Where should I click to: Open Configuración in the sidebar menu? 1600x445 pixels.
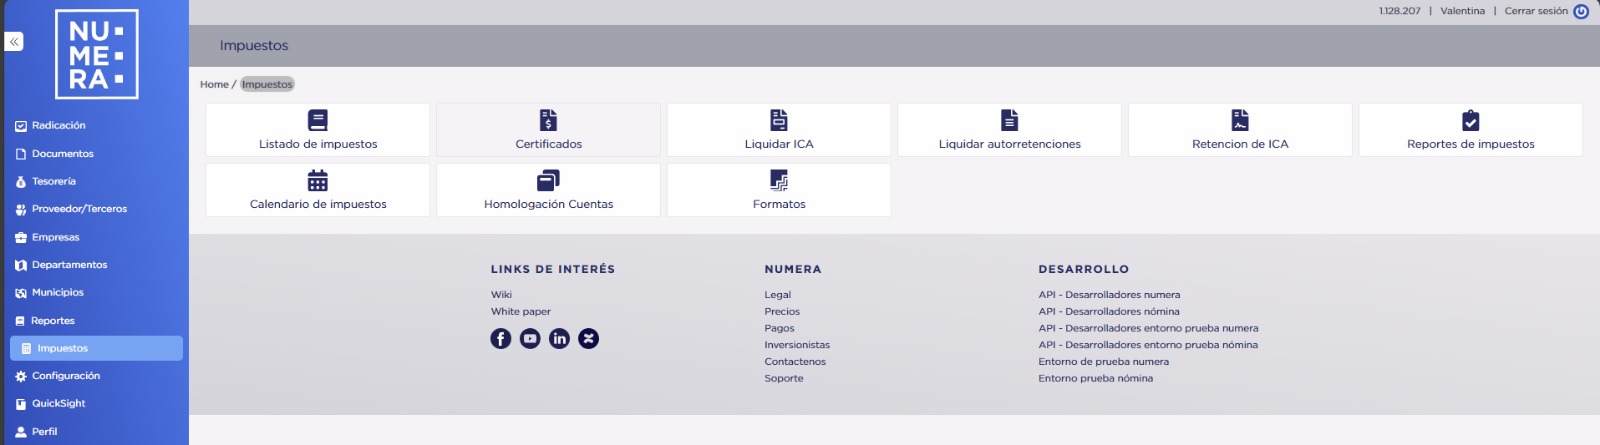[x=66, y=376]
